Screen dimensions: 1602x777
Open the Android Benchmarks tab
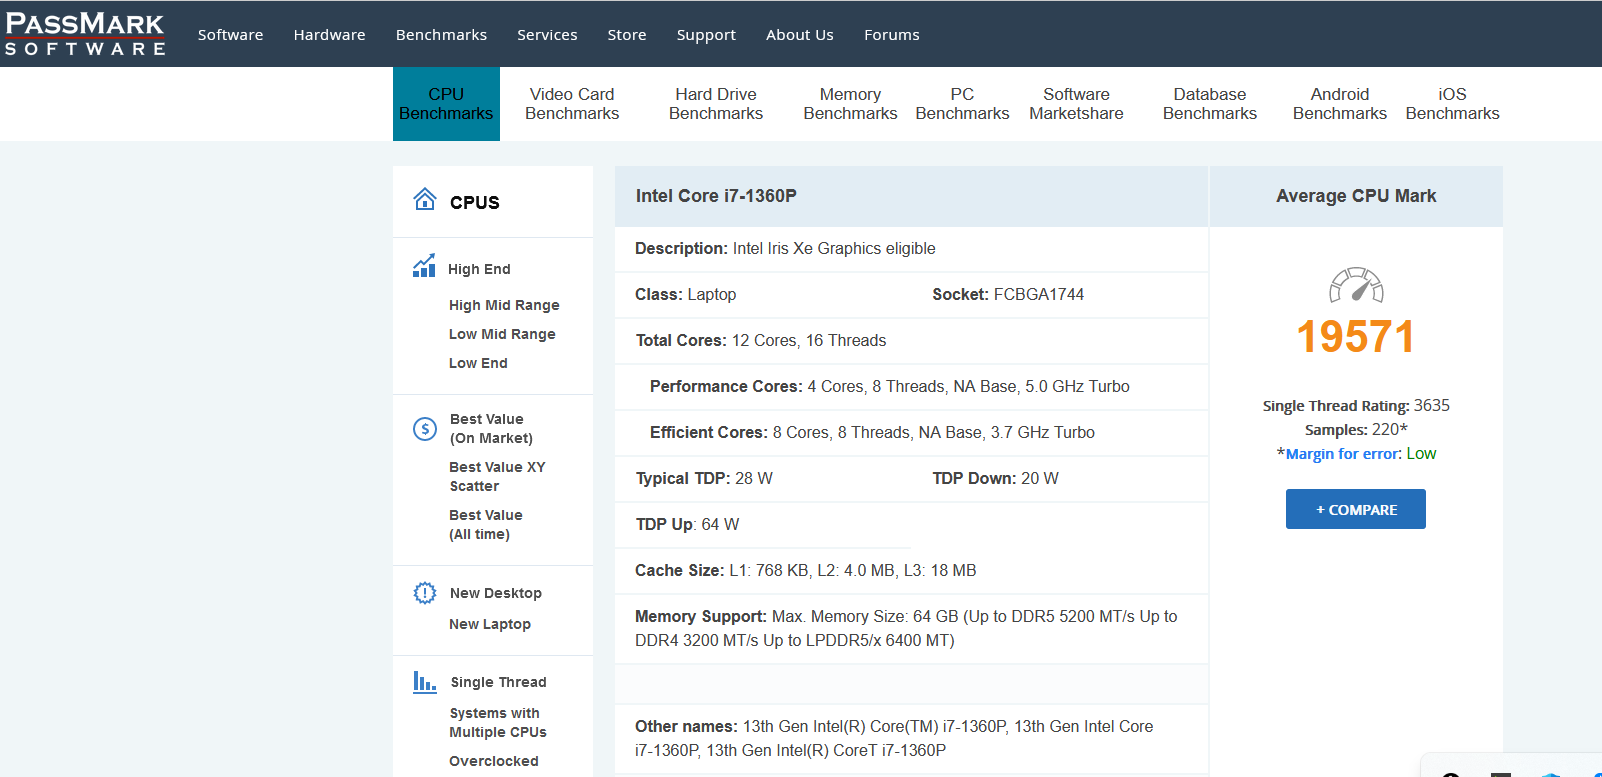(1340, 104)
